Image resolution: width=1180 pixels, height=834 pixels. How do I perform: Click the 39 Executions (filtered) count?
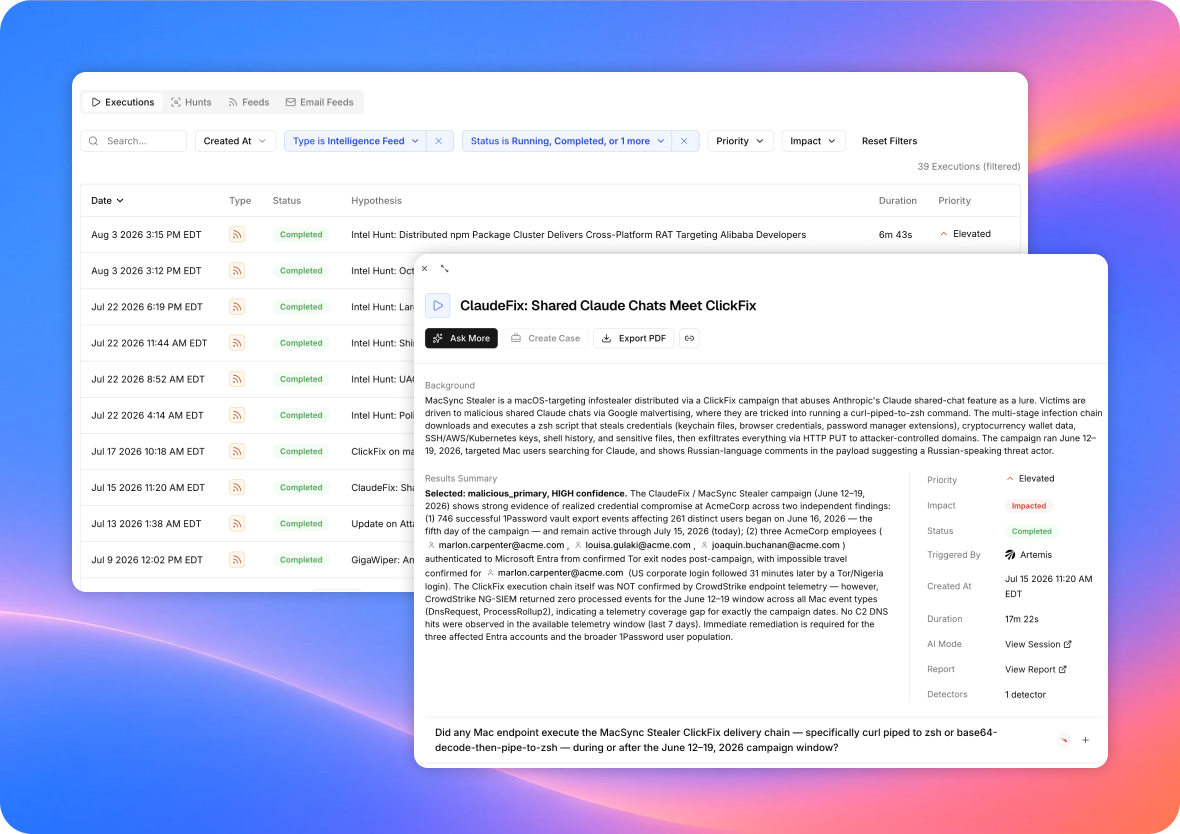point(969,166)
